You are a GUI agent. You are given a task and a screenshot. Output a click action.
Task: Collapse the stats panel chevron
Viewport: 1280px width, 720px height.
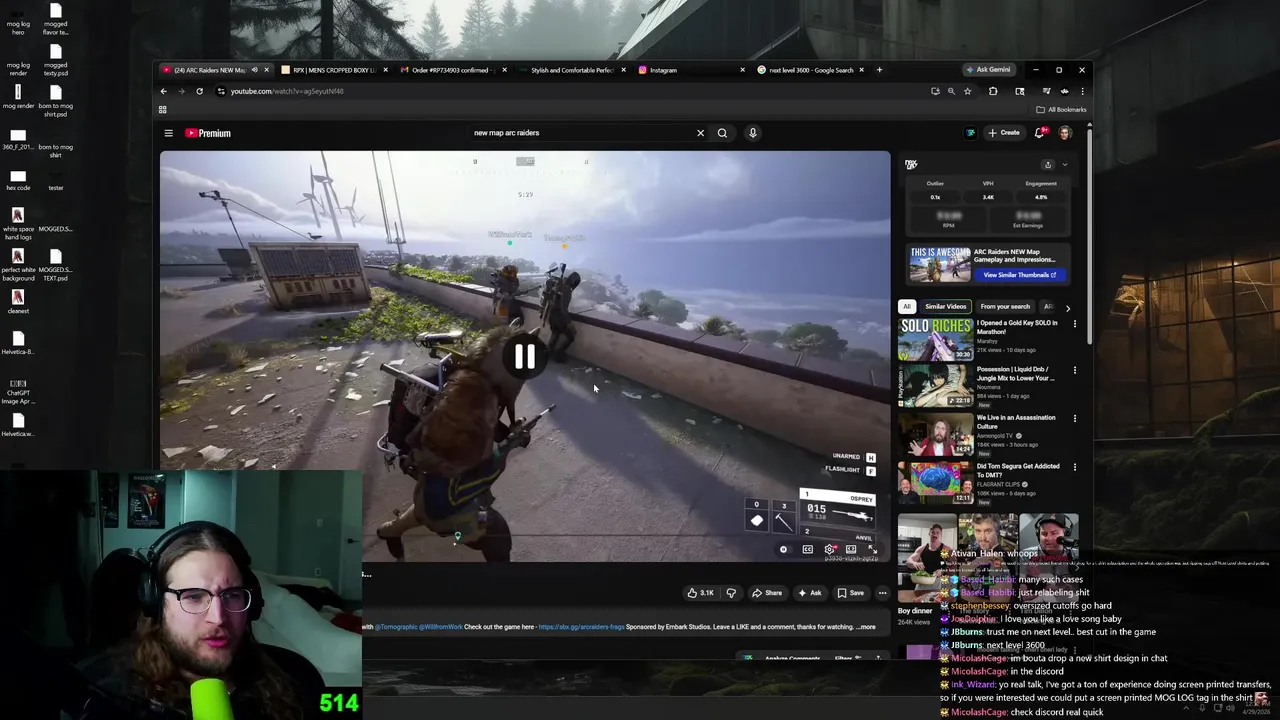[x=1064, y=165]
